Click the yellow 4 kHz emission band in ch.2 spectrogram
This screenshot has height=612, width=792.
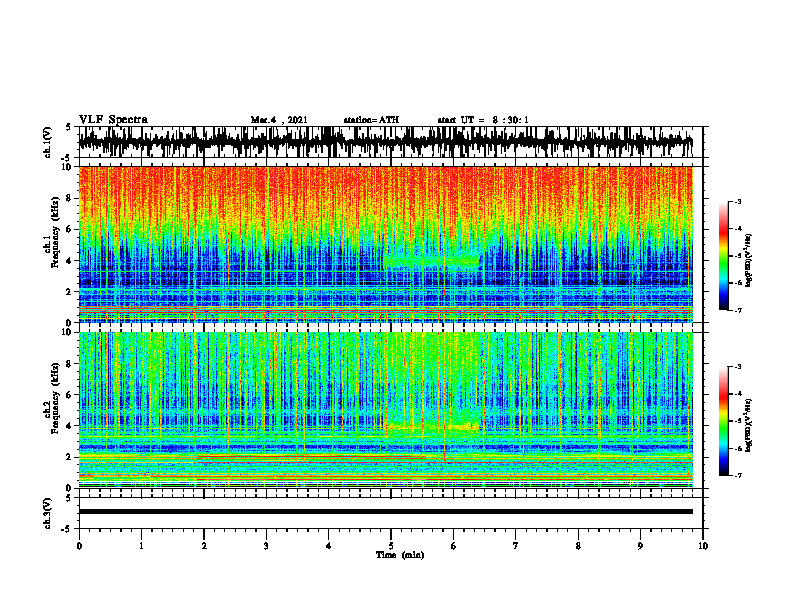[x=432, y=427]
